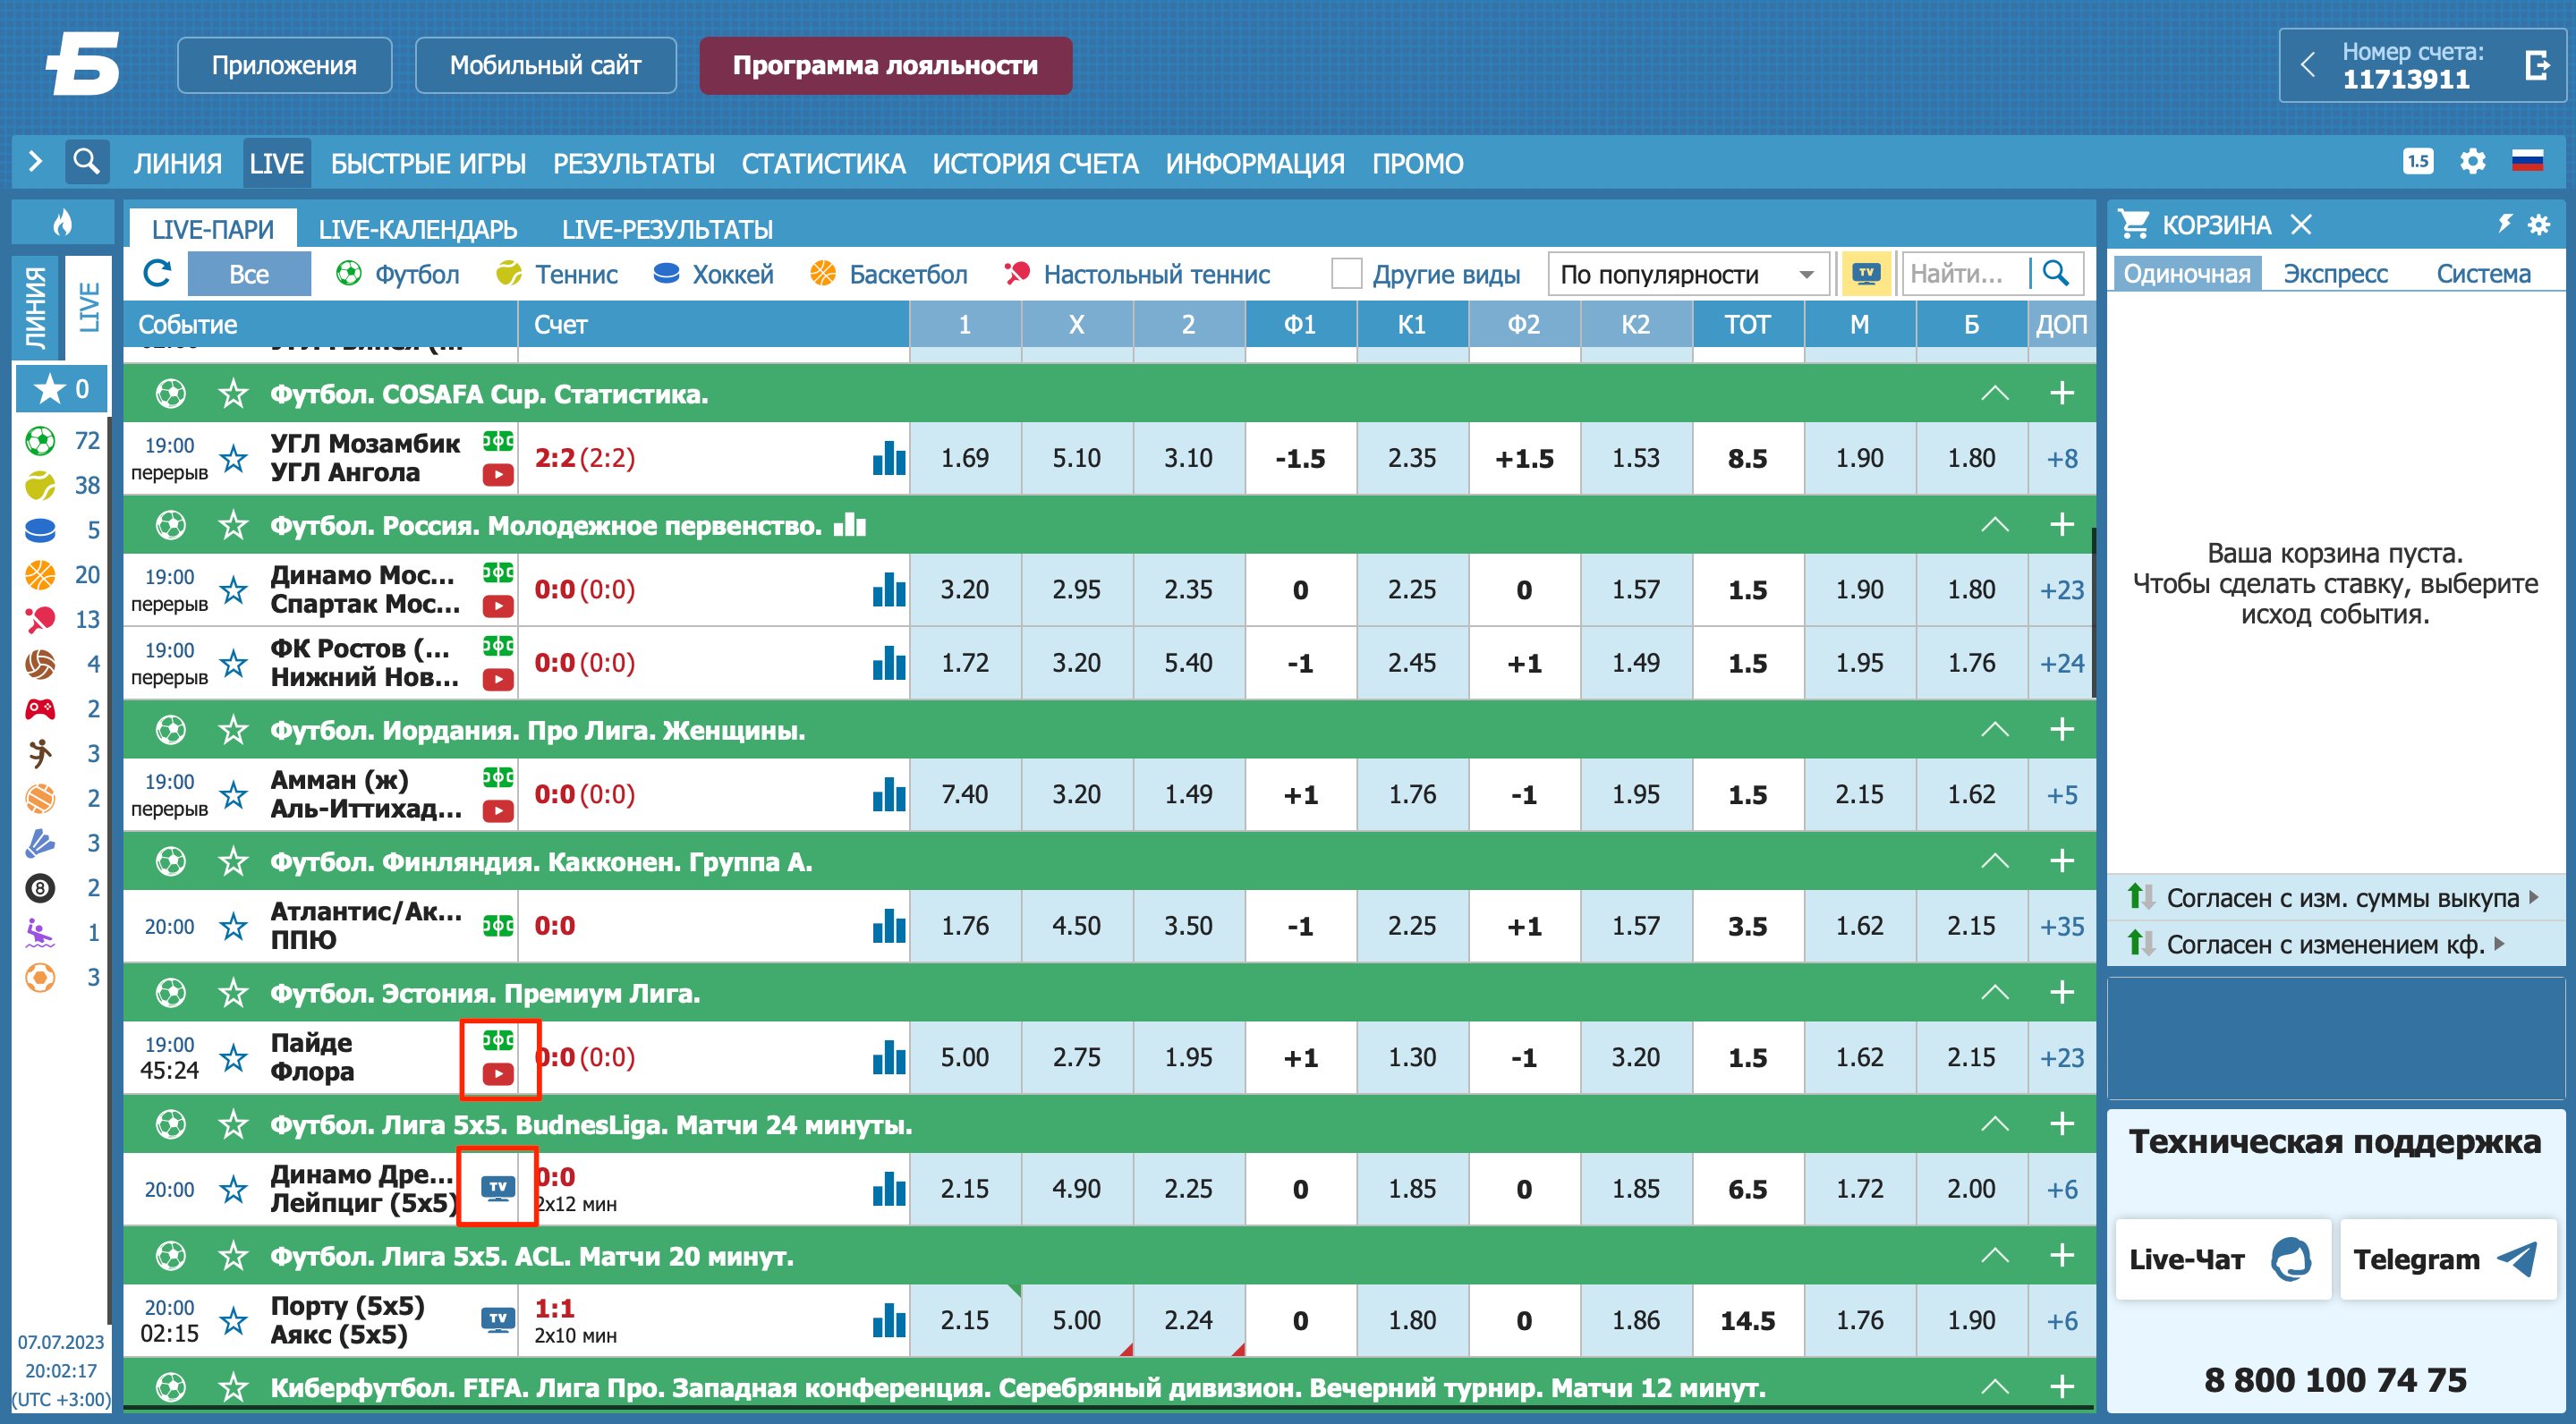This screenshot has height=1424, width=2576.
Task: Open the YouTube stream for Пайде vs Флора
Action: click(498, 1074)
